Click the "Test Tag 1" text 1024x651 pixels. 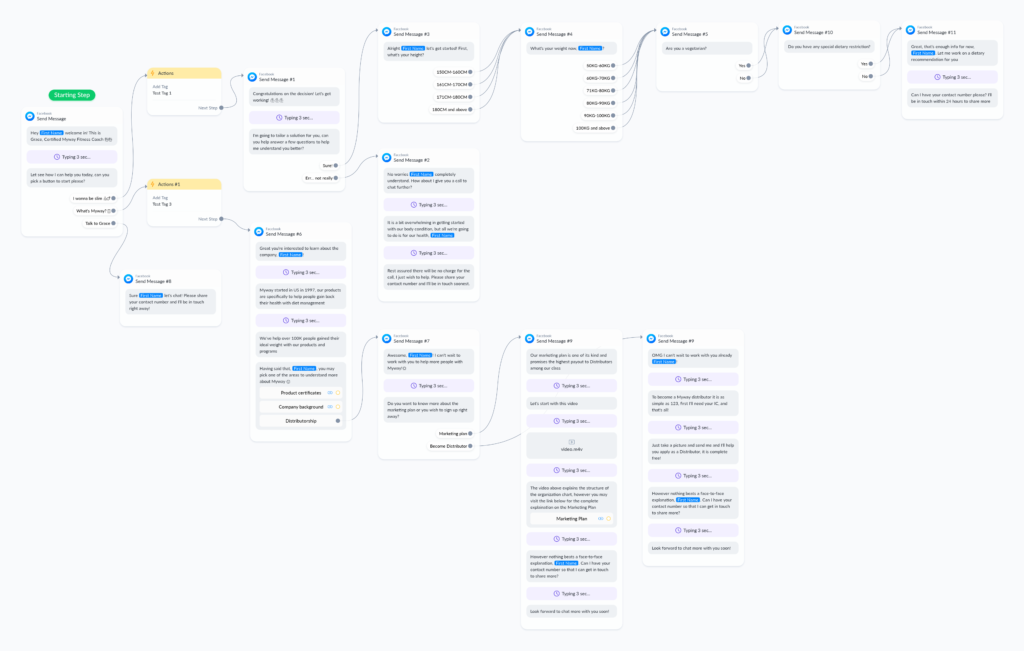pyautogui.click(x=162, y=93)
